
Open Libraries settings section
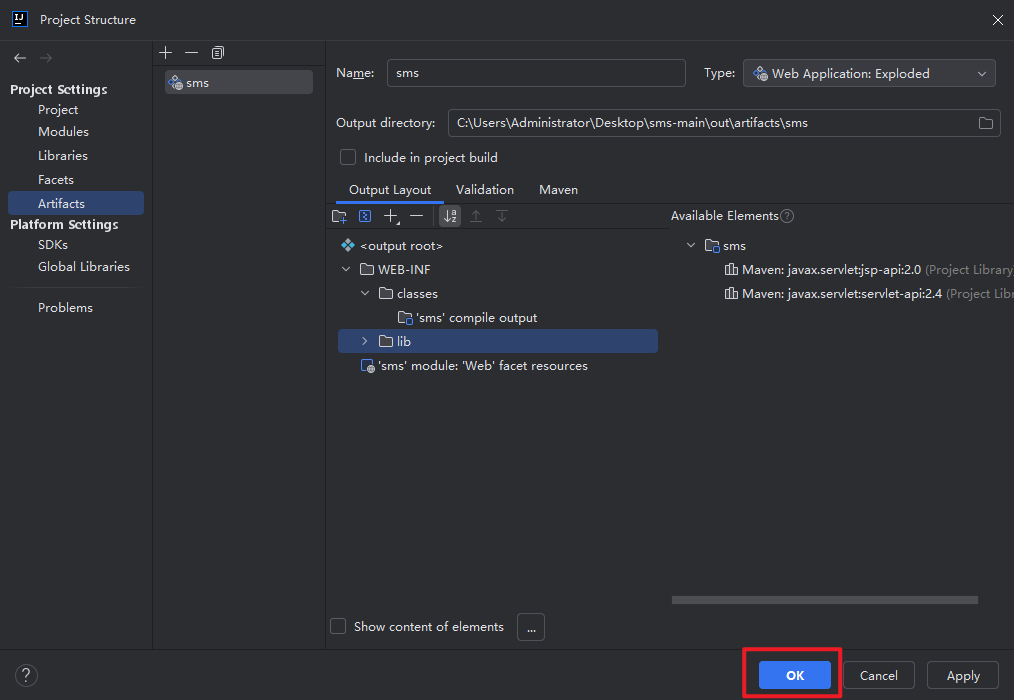(x=63, y=155)
